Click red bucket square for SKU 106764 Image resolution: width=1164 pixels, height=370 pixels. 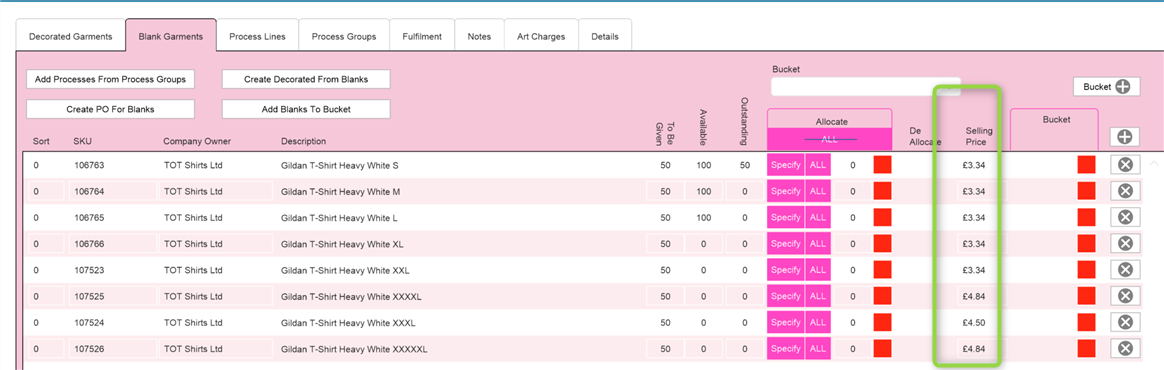pyautogui.click(x=1087, y=191)
